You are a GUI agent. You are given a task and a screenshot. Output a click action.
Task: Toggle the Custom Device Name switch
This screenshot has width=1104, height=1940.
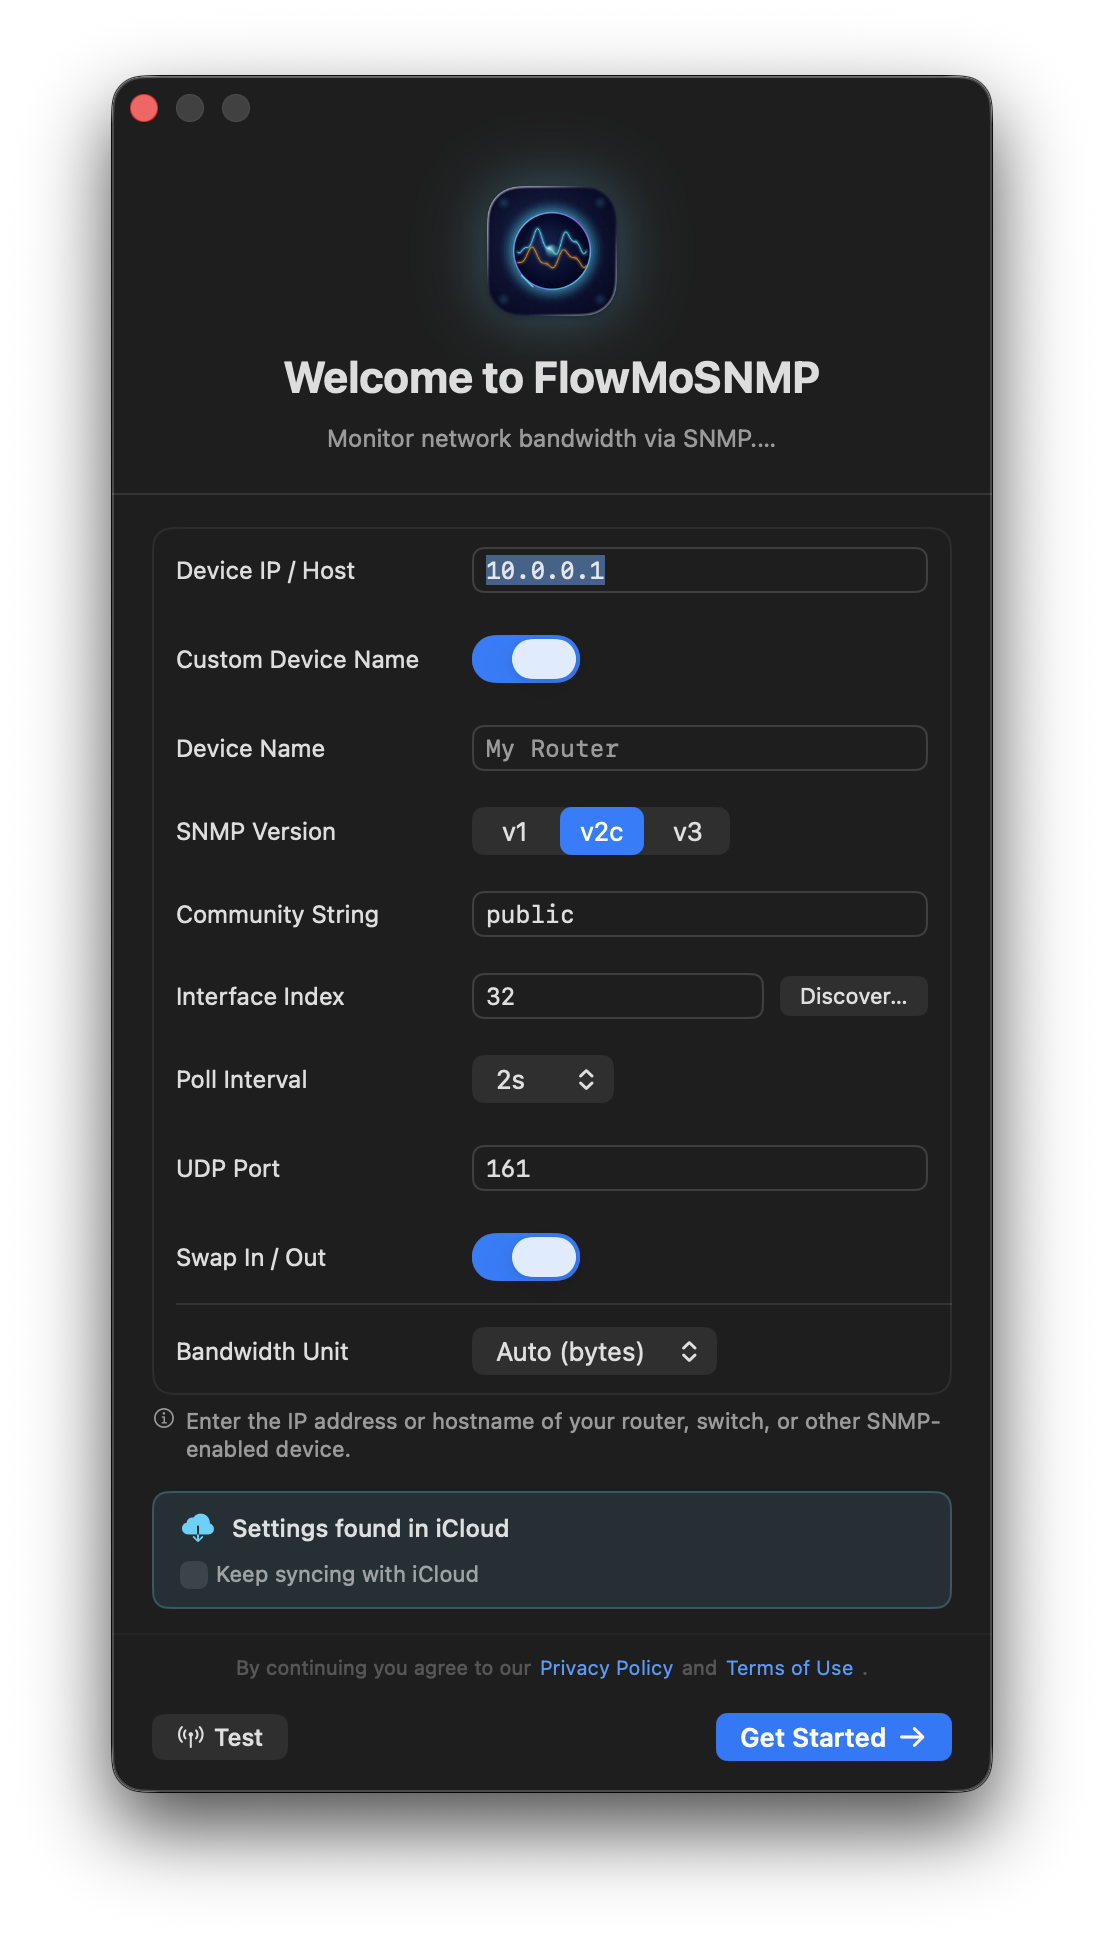[526, 659]
